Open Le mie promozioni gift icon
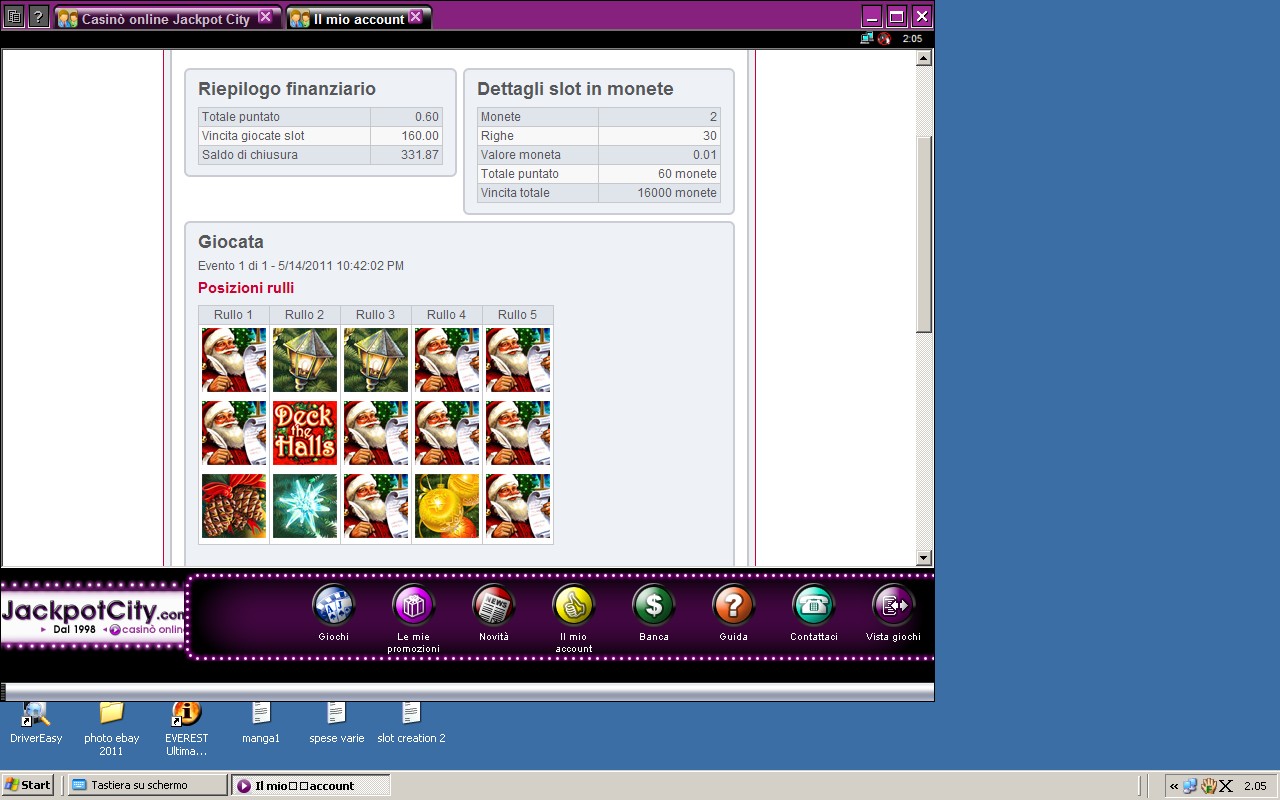This screenshot has height=800, width=1280. [x=413, y=605]
